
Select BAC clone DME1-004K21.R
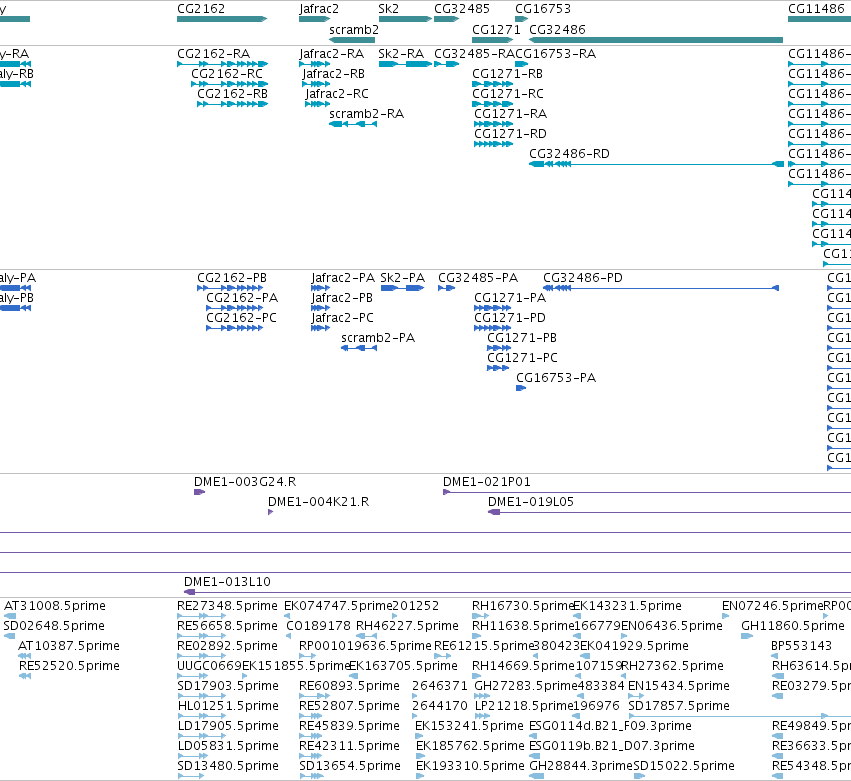point(271,512)
